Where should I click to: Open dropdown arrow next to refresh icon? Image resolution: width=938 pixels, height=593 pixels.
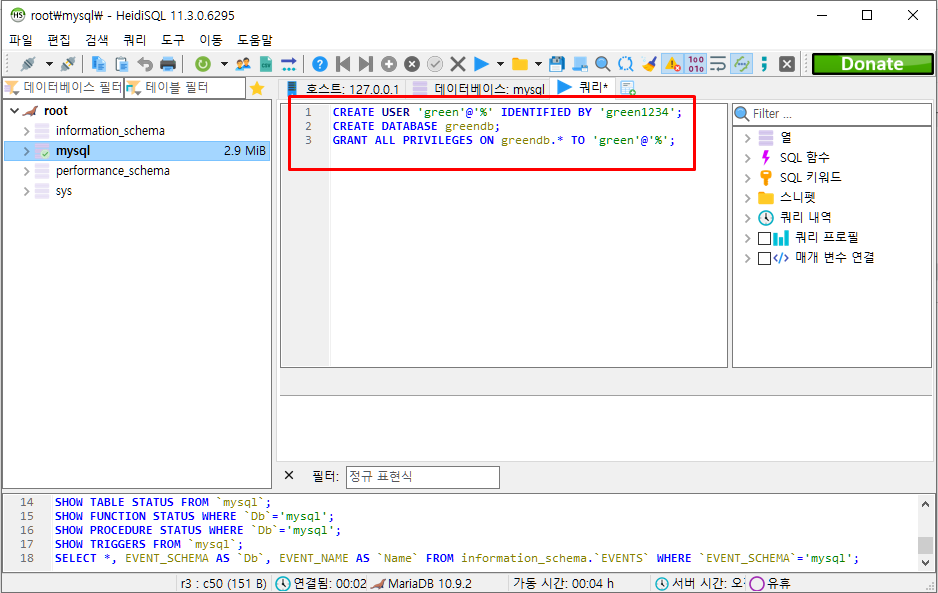[x=224, y=64]
